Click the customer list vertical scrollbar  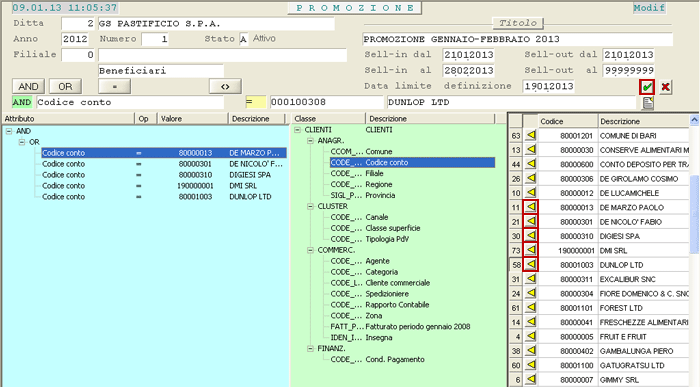coord(694,214)
